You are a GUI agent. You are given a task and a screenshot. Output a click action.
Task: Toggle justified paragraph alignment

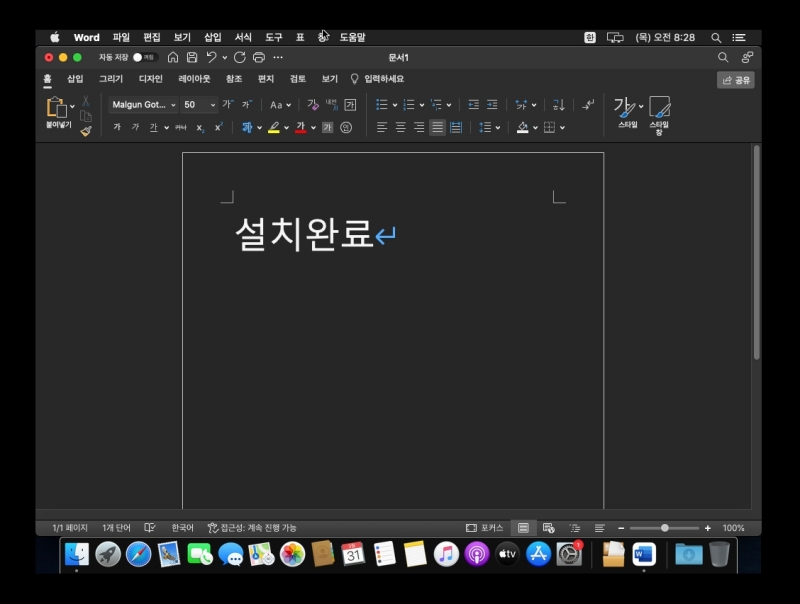click(x=436, y=126)
